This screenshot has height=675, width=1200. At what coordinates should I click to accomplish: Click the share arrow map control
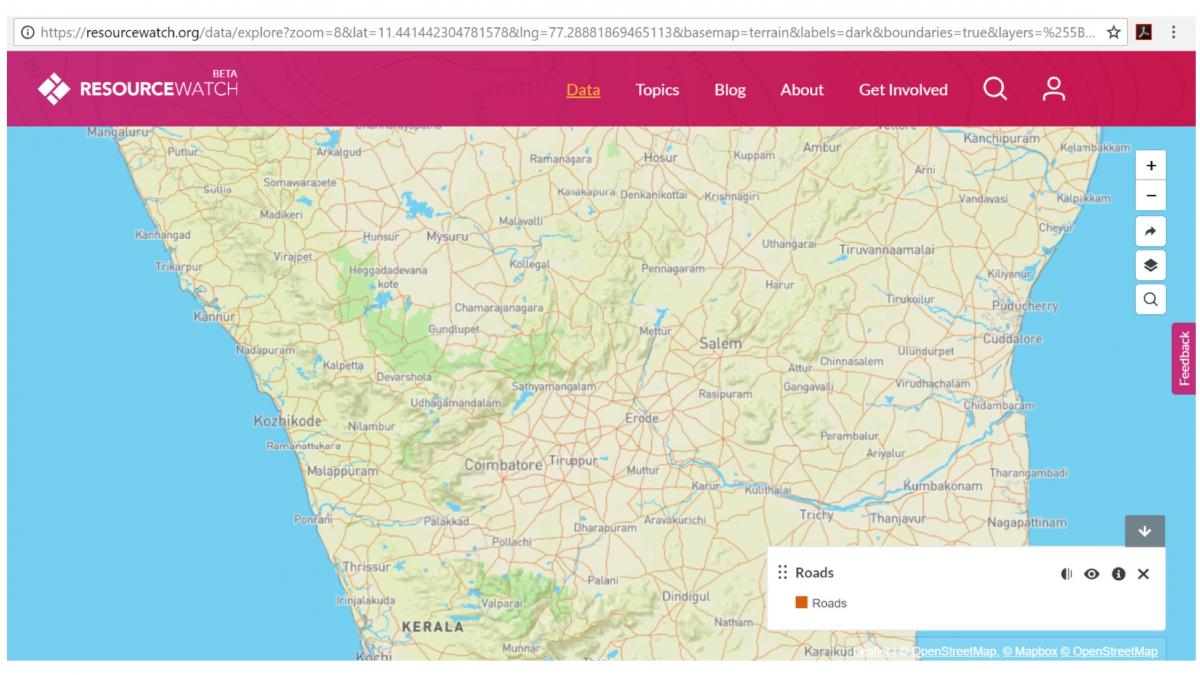pyautogui.click(x=1150, y=231)
